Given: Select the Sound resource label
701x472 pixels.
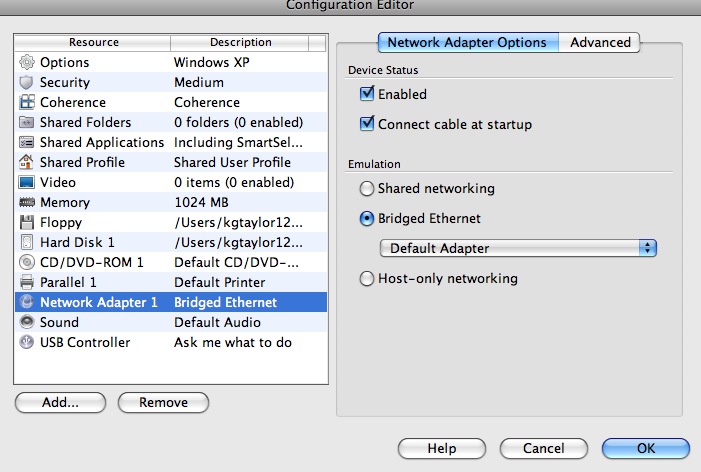Looking at the screenshot, I should coord(59,322).
